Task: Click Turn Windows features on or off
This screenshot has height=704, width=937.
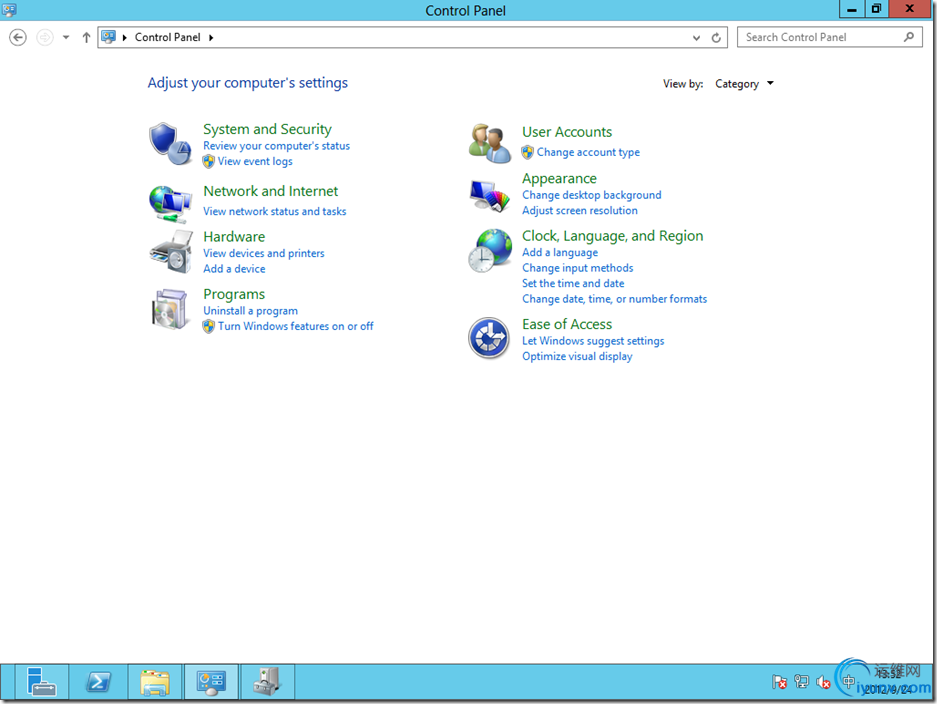Action: click(296, 326)
